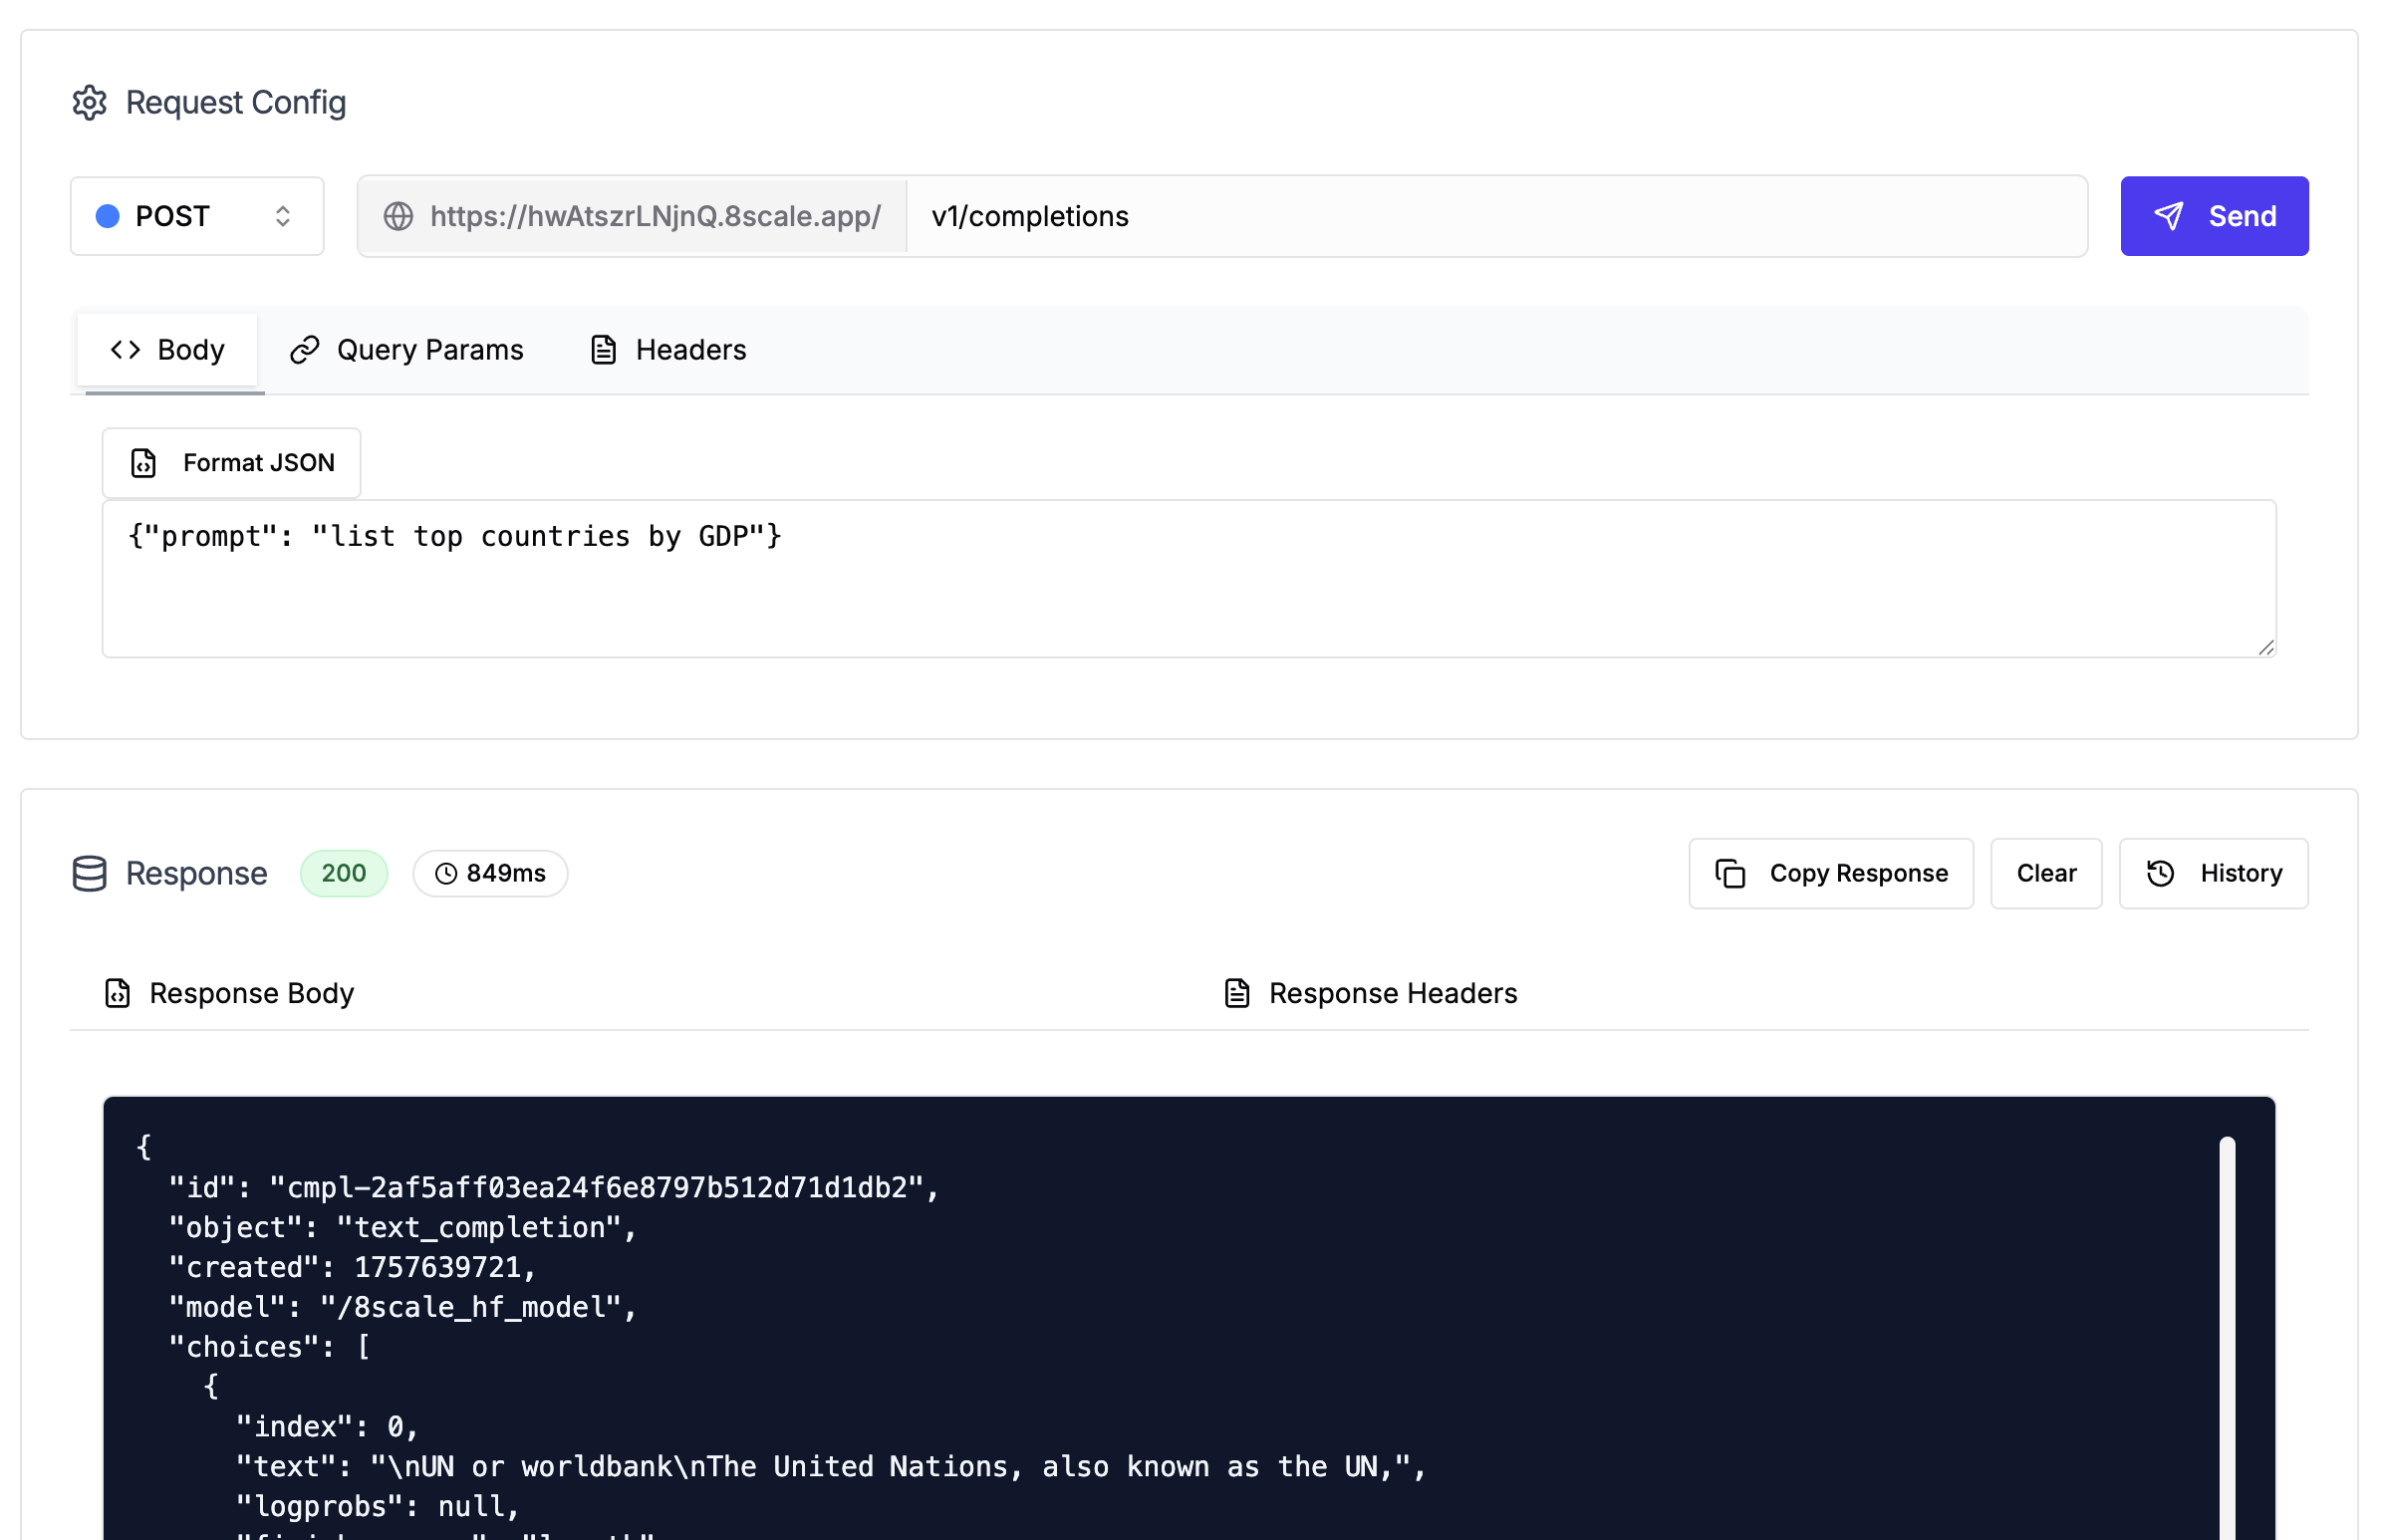
Task: Open the Headers tab
Action: [668, 350]
